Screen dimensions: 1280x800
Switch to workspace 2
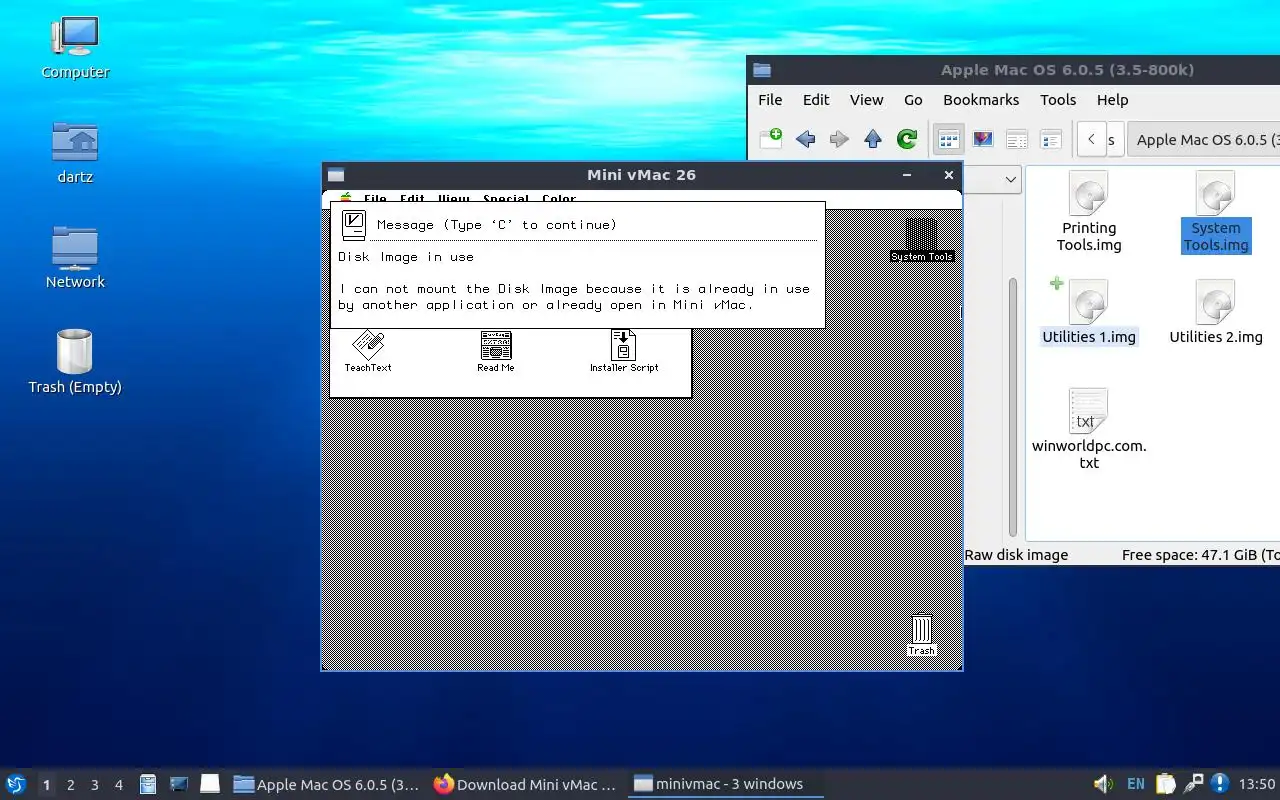click(x=70, y=785)
